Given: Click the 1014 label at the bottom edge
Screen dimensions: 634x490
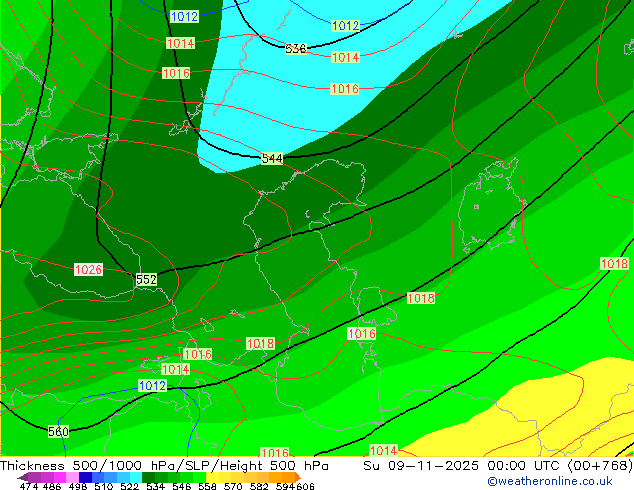Looking at the screenshot, I should click(383, 450).
